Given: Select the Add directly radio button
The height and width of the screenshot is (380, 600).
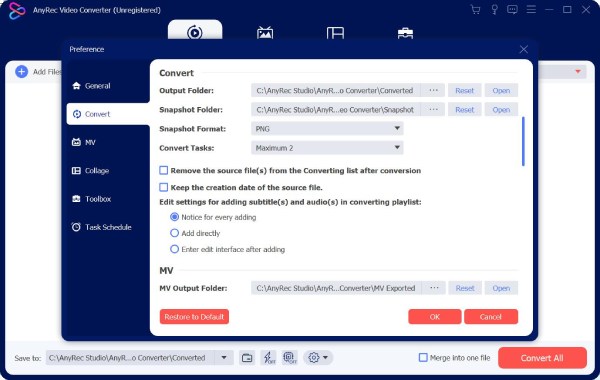Looking at the screenshot, I should [x=174, y=233].
